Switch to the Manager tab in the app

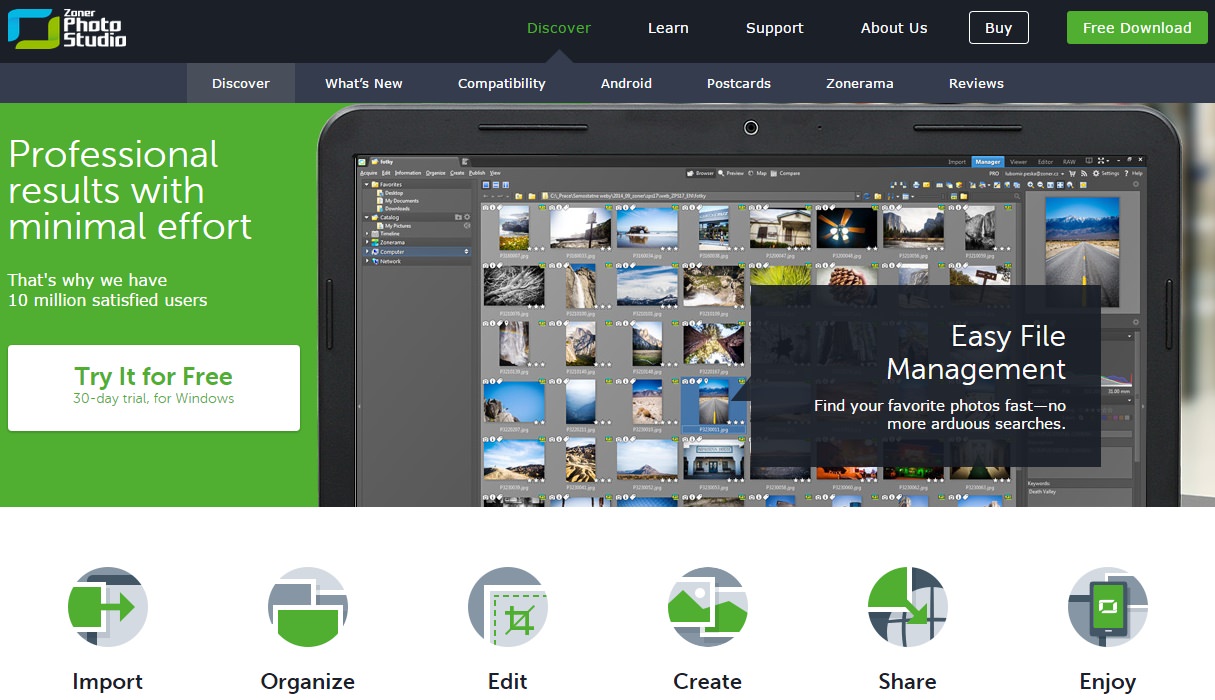pyautogui.click(x=988, y=161)
